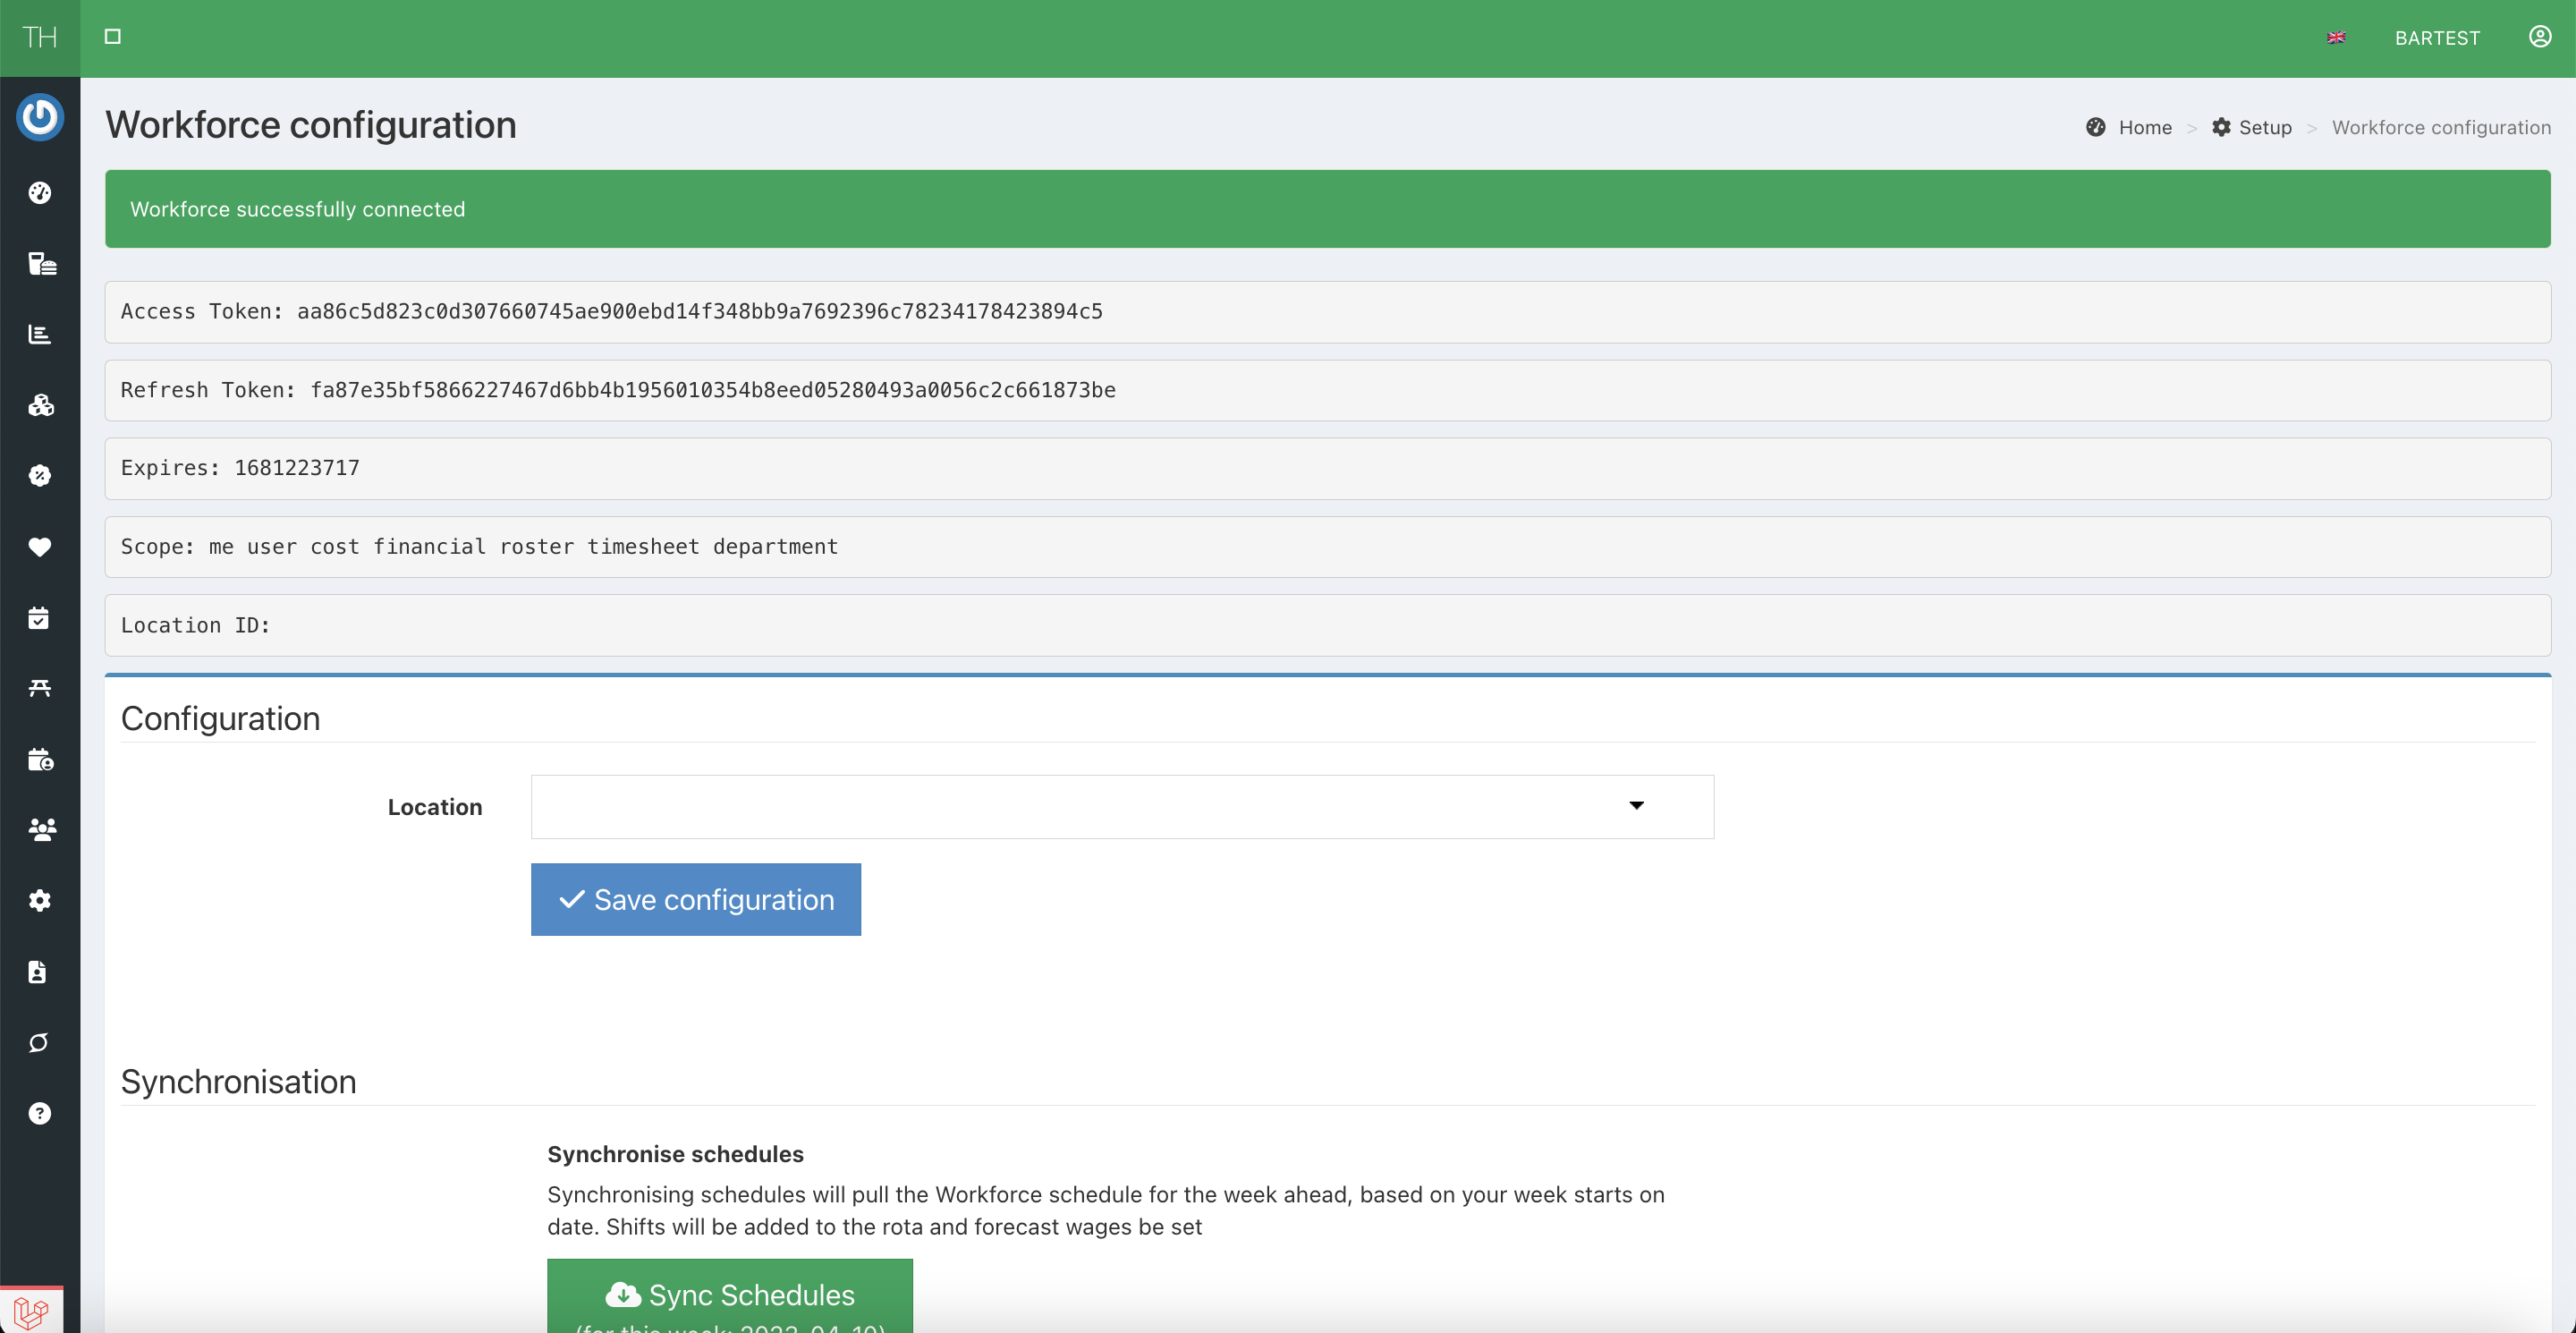Open the calendar check sidebar icon
The height and width of the screenshot is (1333, 2576).
click(39, 618)
